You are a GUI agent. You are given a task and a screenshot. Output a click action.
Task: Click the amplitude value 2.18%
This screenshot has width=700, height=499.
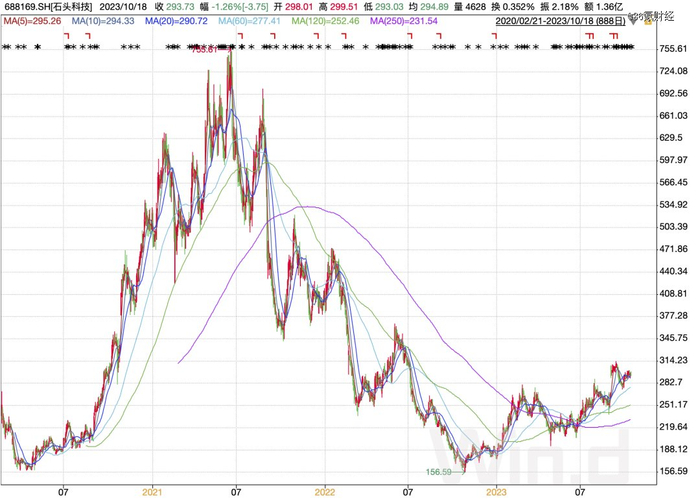pos(565,7)
